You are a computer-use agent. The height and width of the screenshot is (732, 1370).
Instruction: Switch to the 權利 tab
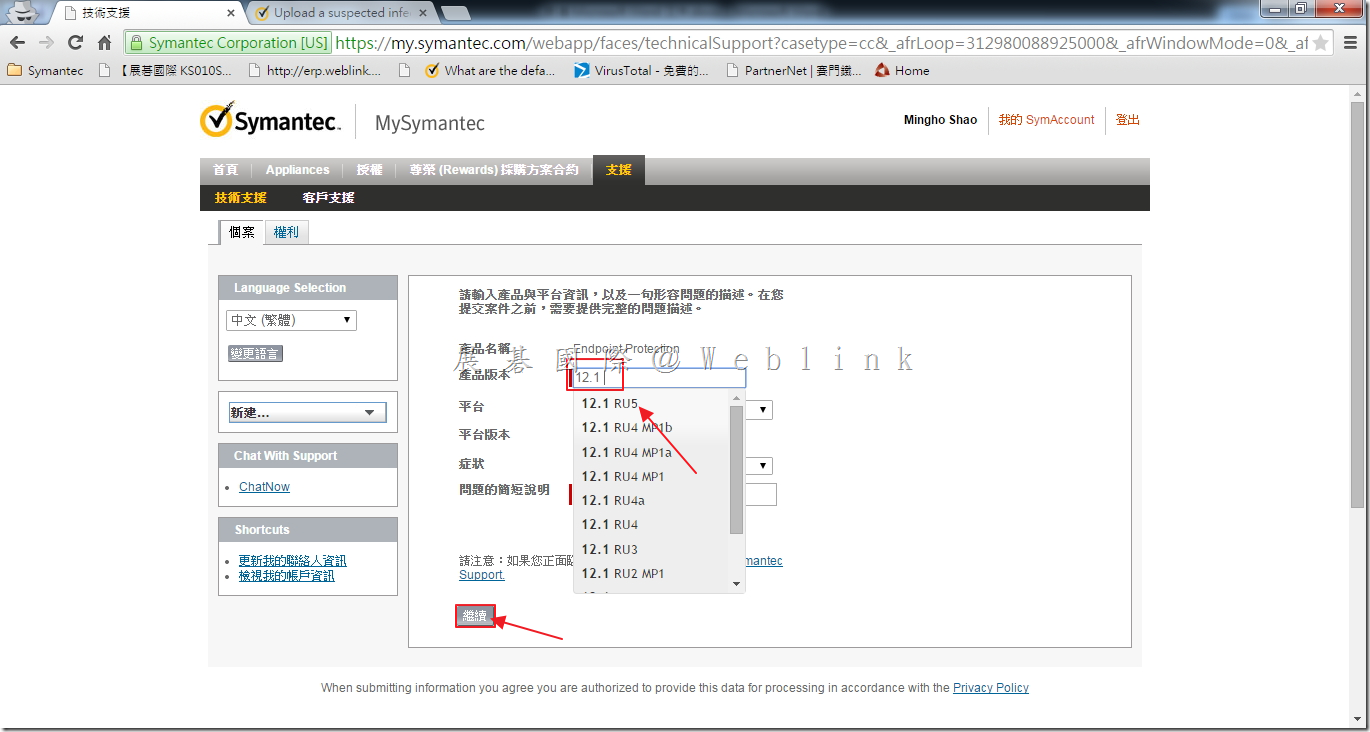tap(286, 232)
